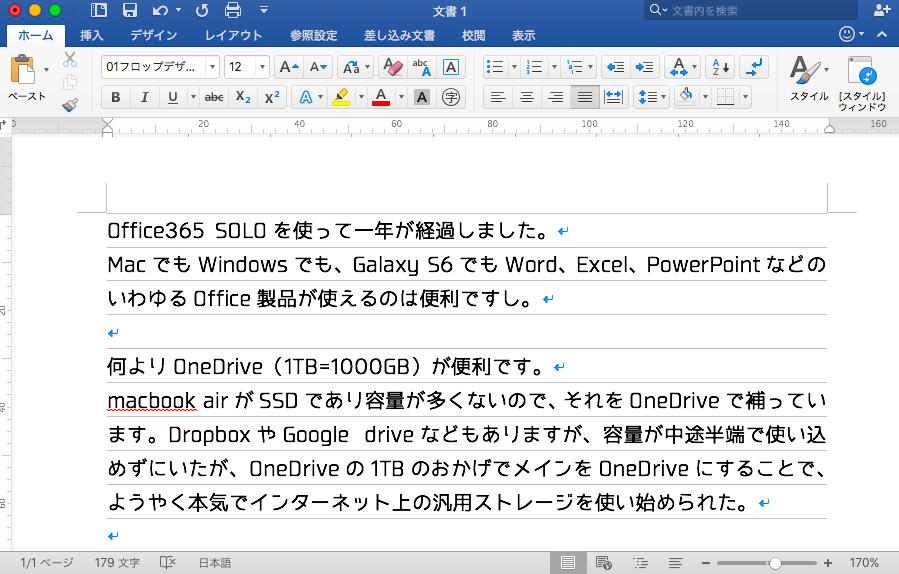Viewport: 899px width, 574px height.
Task: Click the 1/1 ページ page indicator
Action: [x=46, y=563]
